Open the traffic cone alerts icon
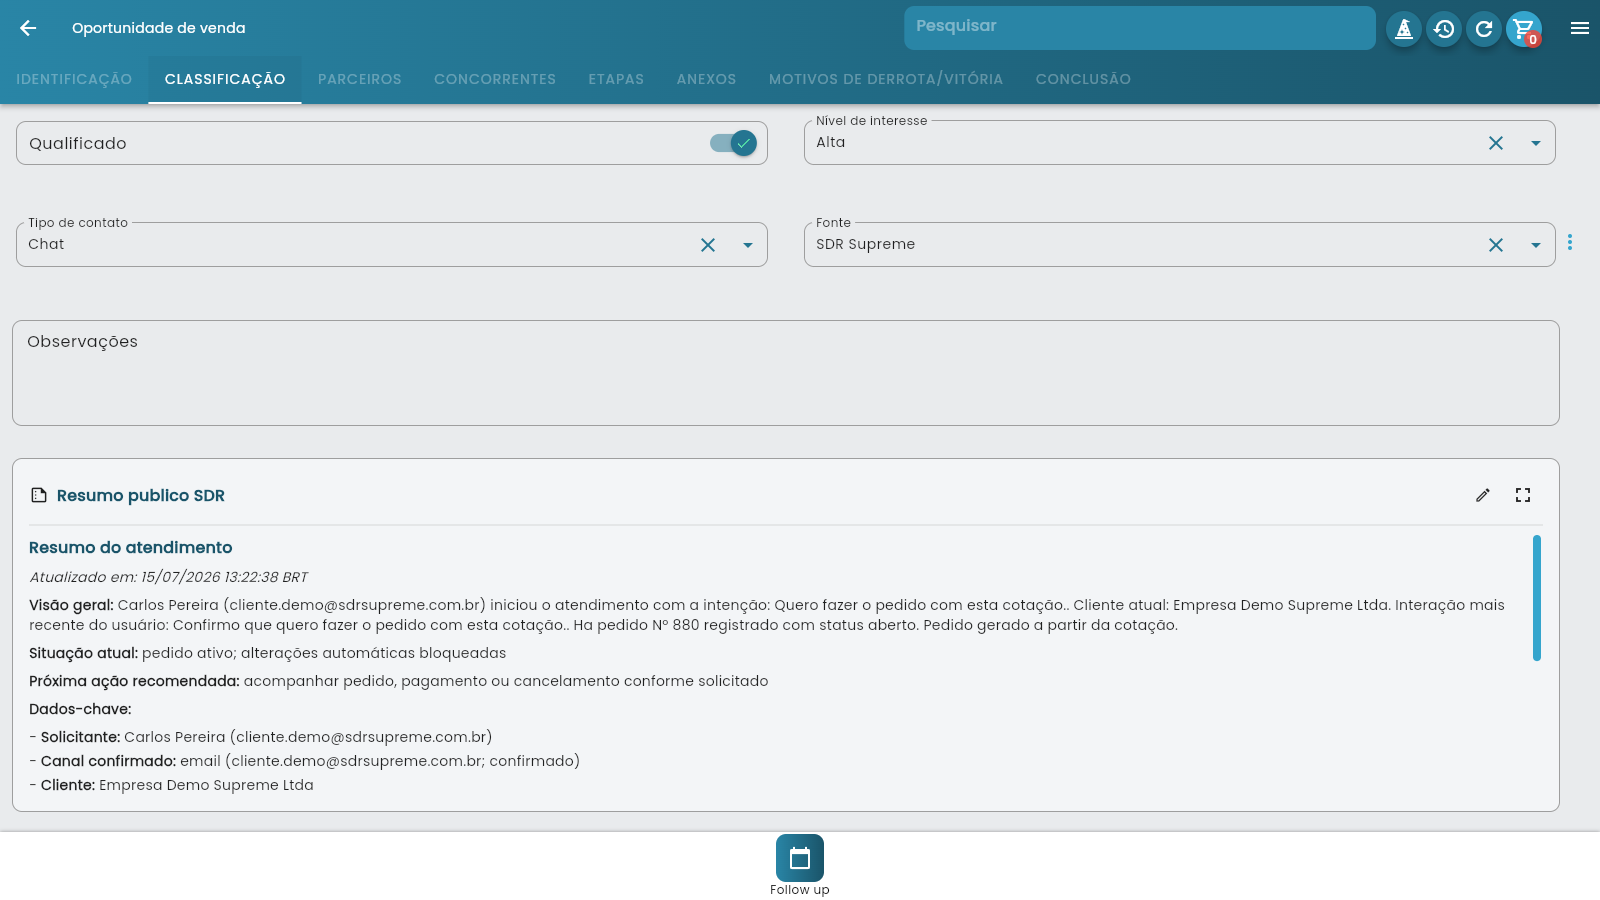 pyautogui.click(x=1404, y=29)
